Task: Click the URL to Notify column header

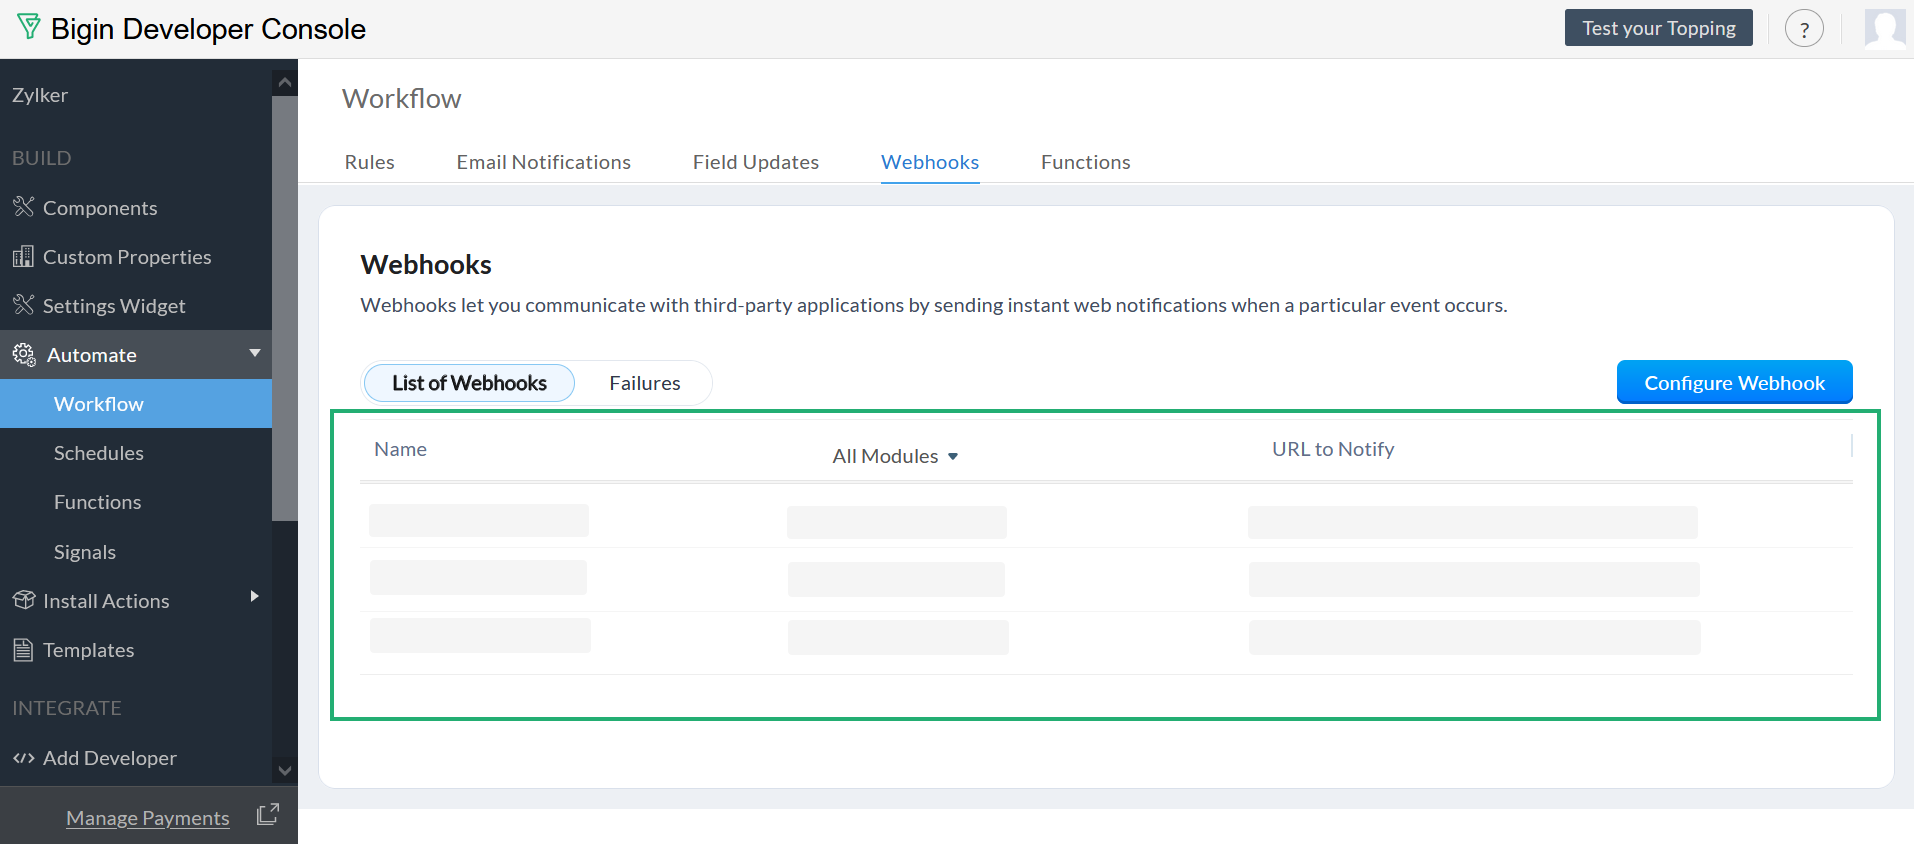Action: pyautogui.click(x=1333, y=449)
